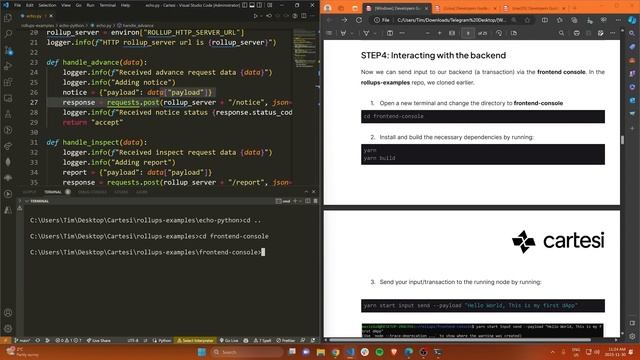
Task: Open the Terminal menu in VS Code
Action: point(107,5)
